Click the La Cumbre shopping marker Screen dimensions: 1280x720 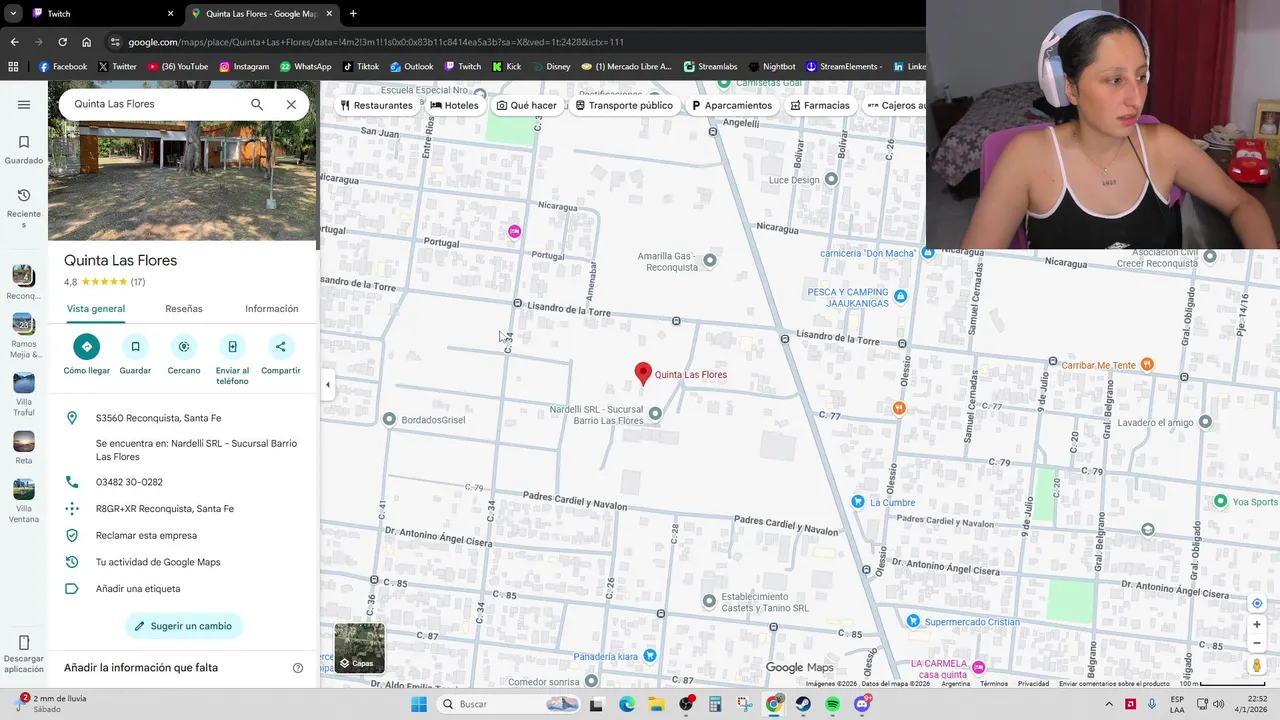(857, 502)
